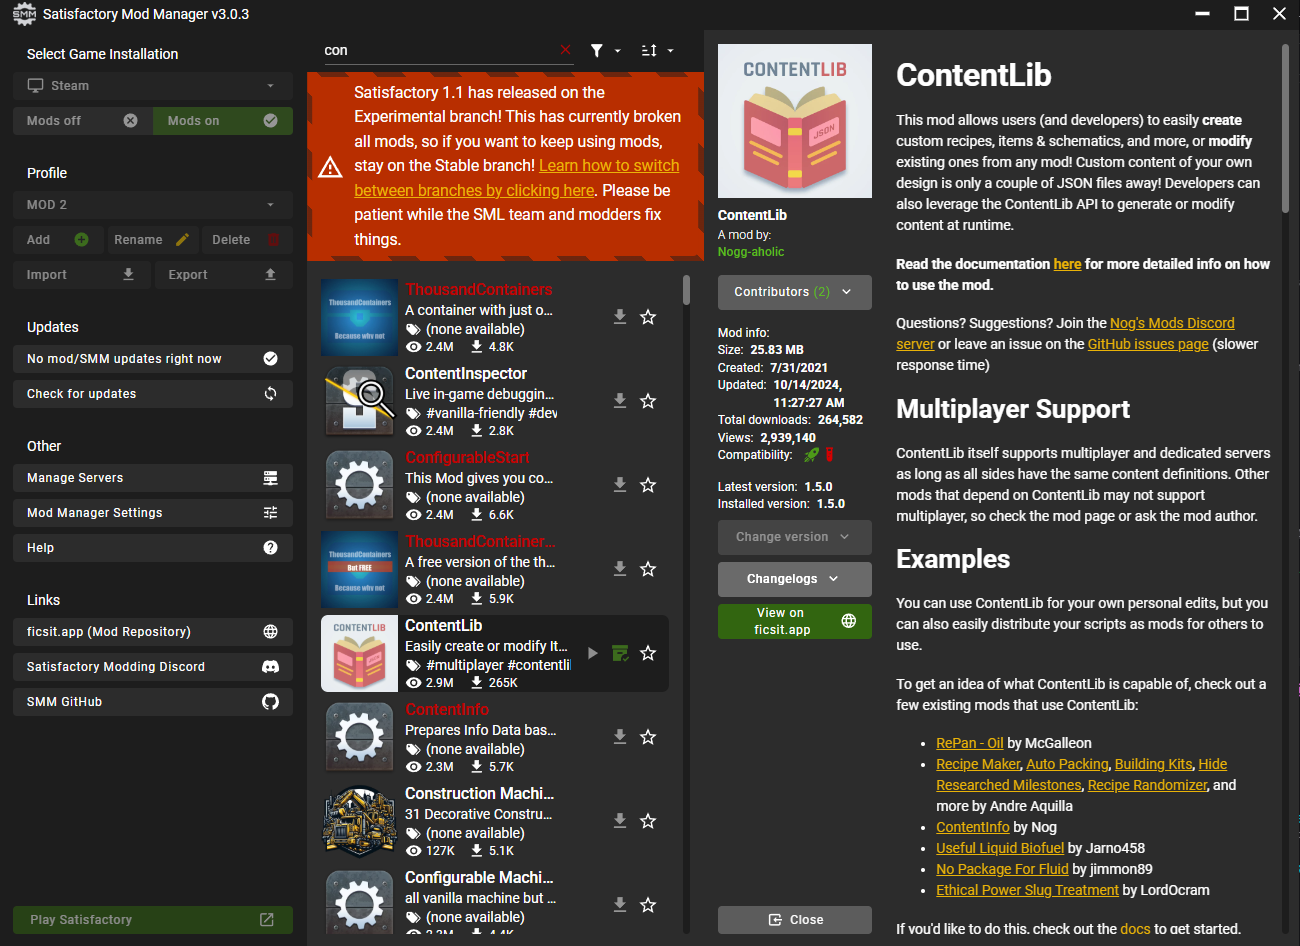Open the Auto Packing link

(x=1067, y=764)
